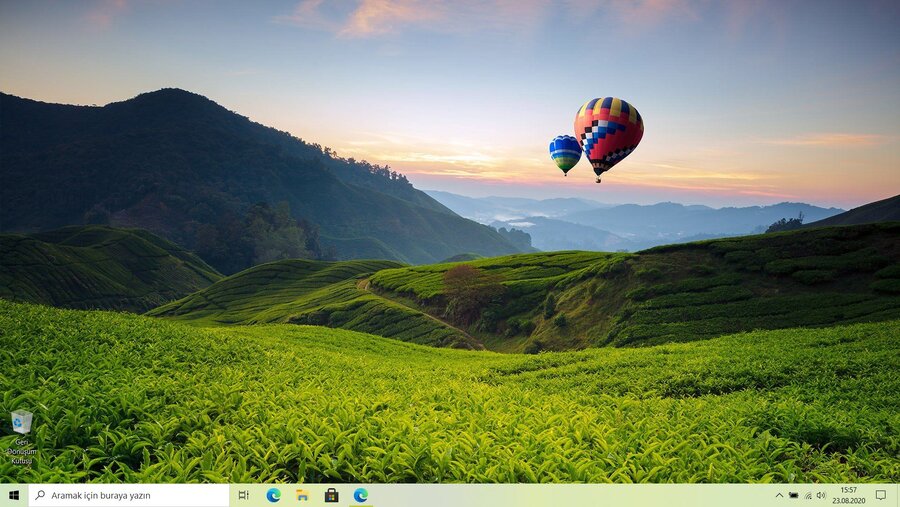Open Task View from the taskbar
Viewport: 900px width, 507px height.
click(243, 495)
